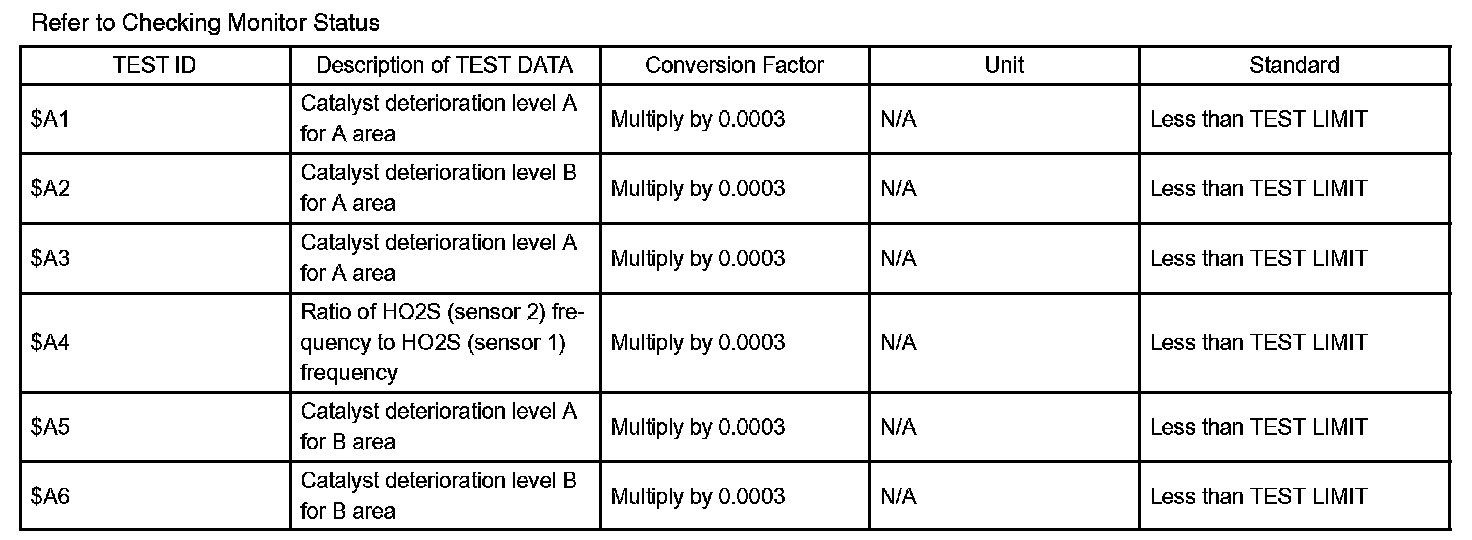1472x540 pixels.
Task: Select the $A4 test ID cell
Action: pos(155,343)
